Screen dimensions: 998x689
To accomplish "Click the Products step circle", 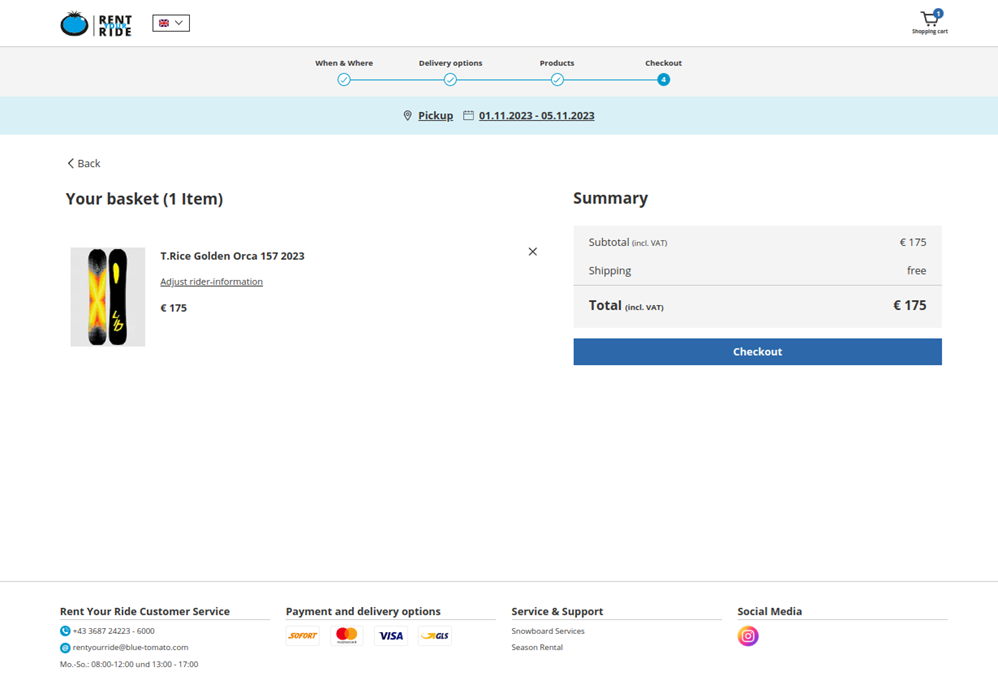I will (557, 79).
